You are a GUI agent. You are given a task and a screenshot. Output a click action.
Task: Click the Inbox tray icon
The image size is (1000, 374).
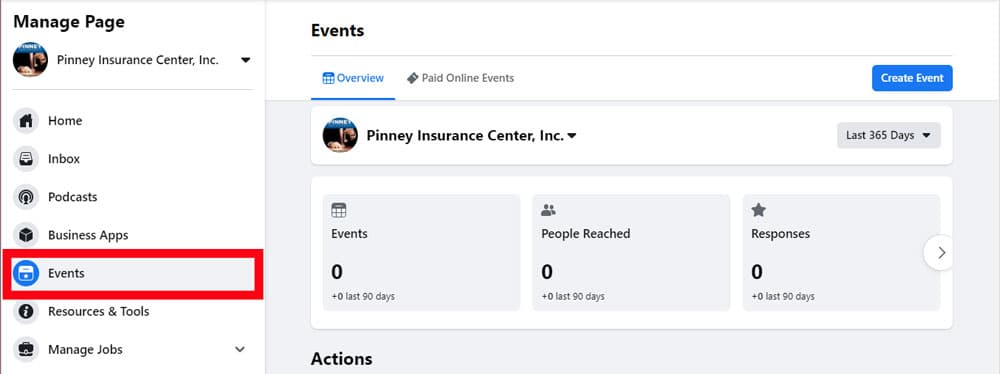click(x=26, y=159)
